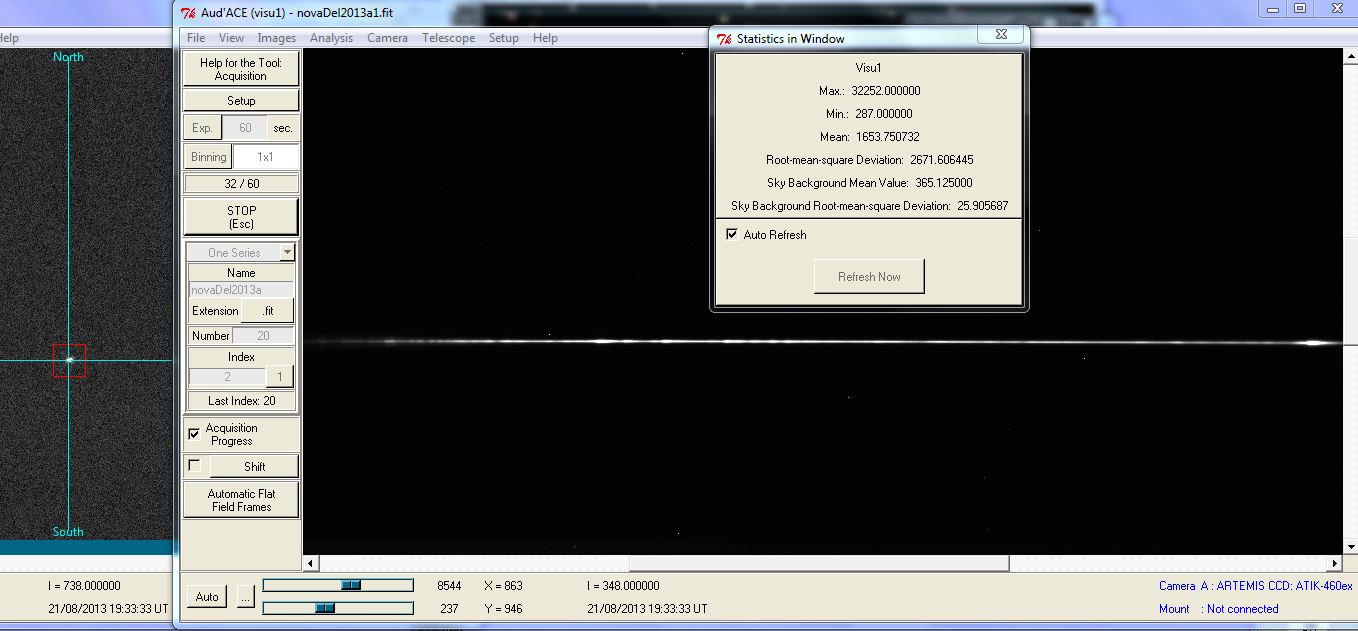The image size is (1358, 631).
Task: Uncheck the Acquisition Progress checkbox
Action: click(194, 434)
